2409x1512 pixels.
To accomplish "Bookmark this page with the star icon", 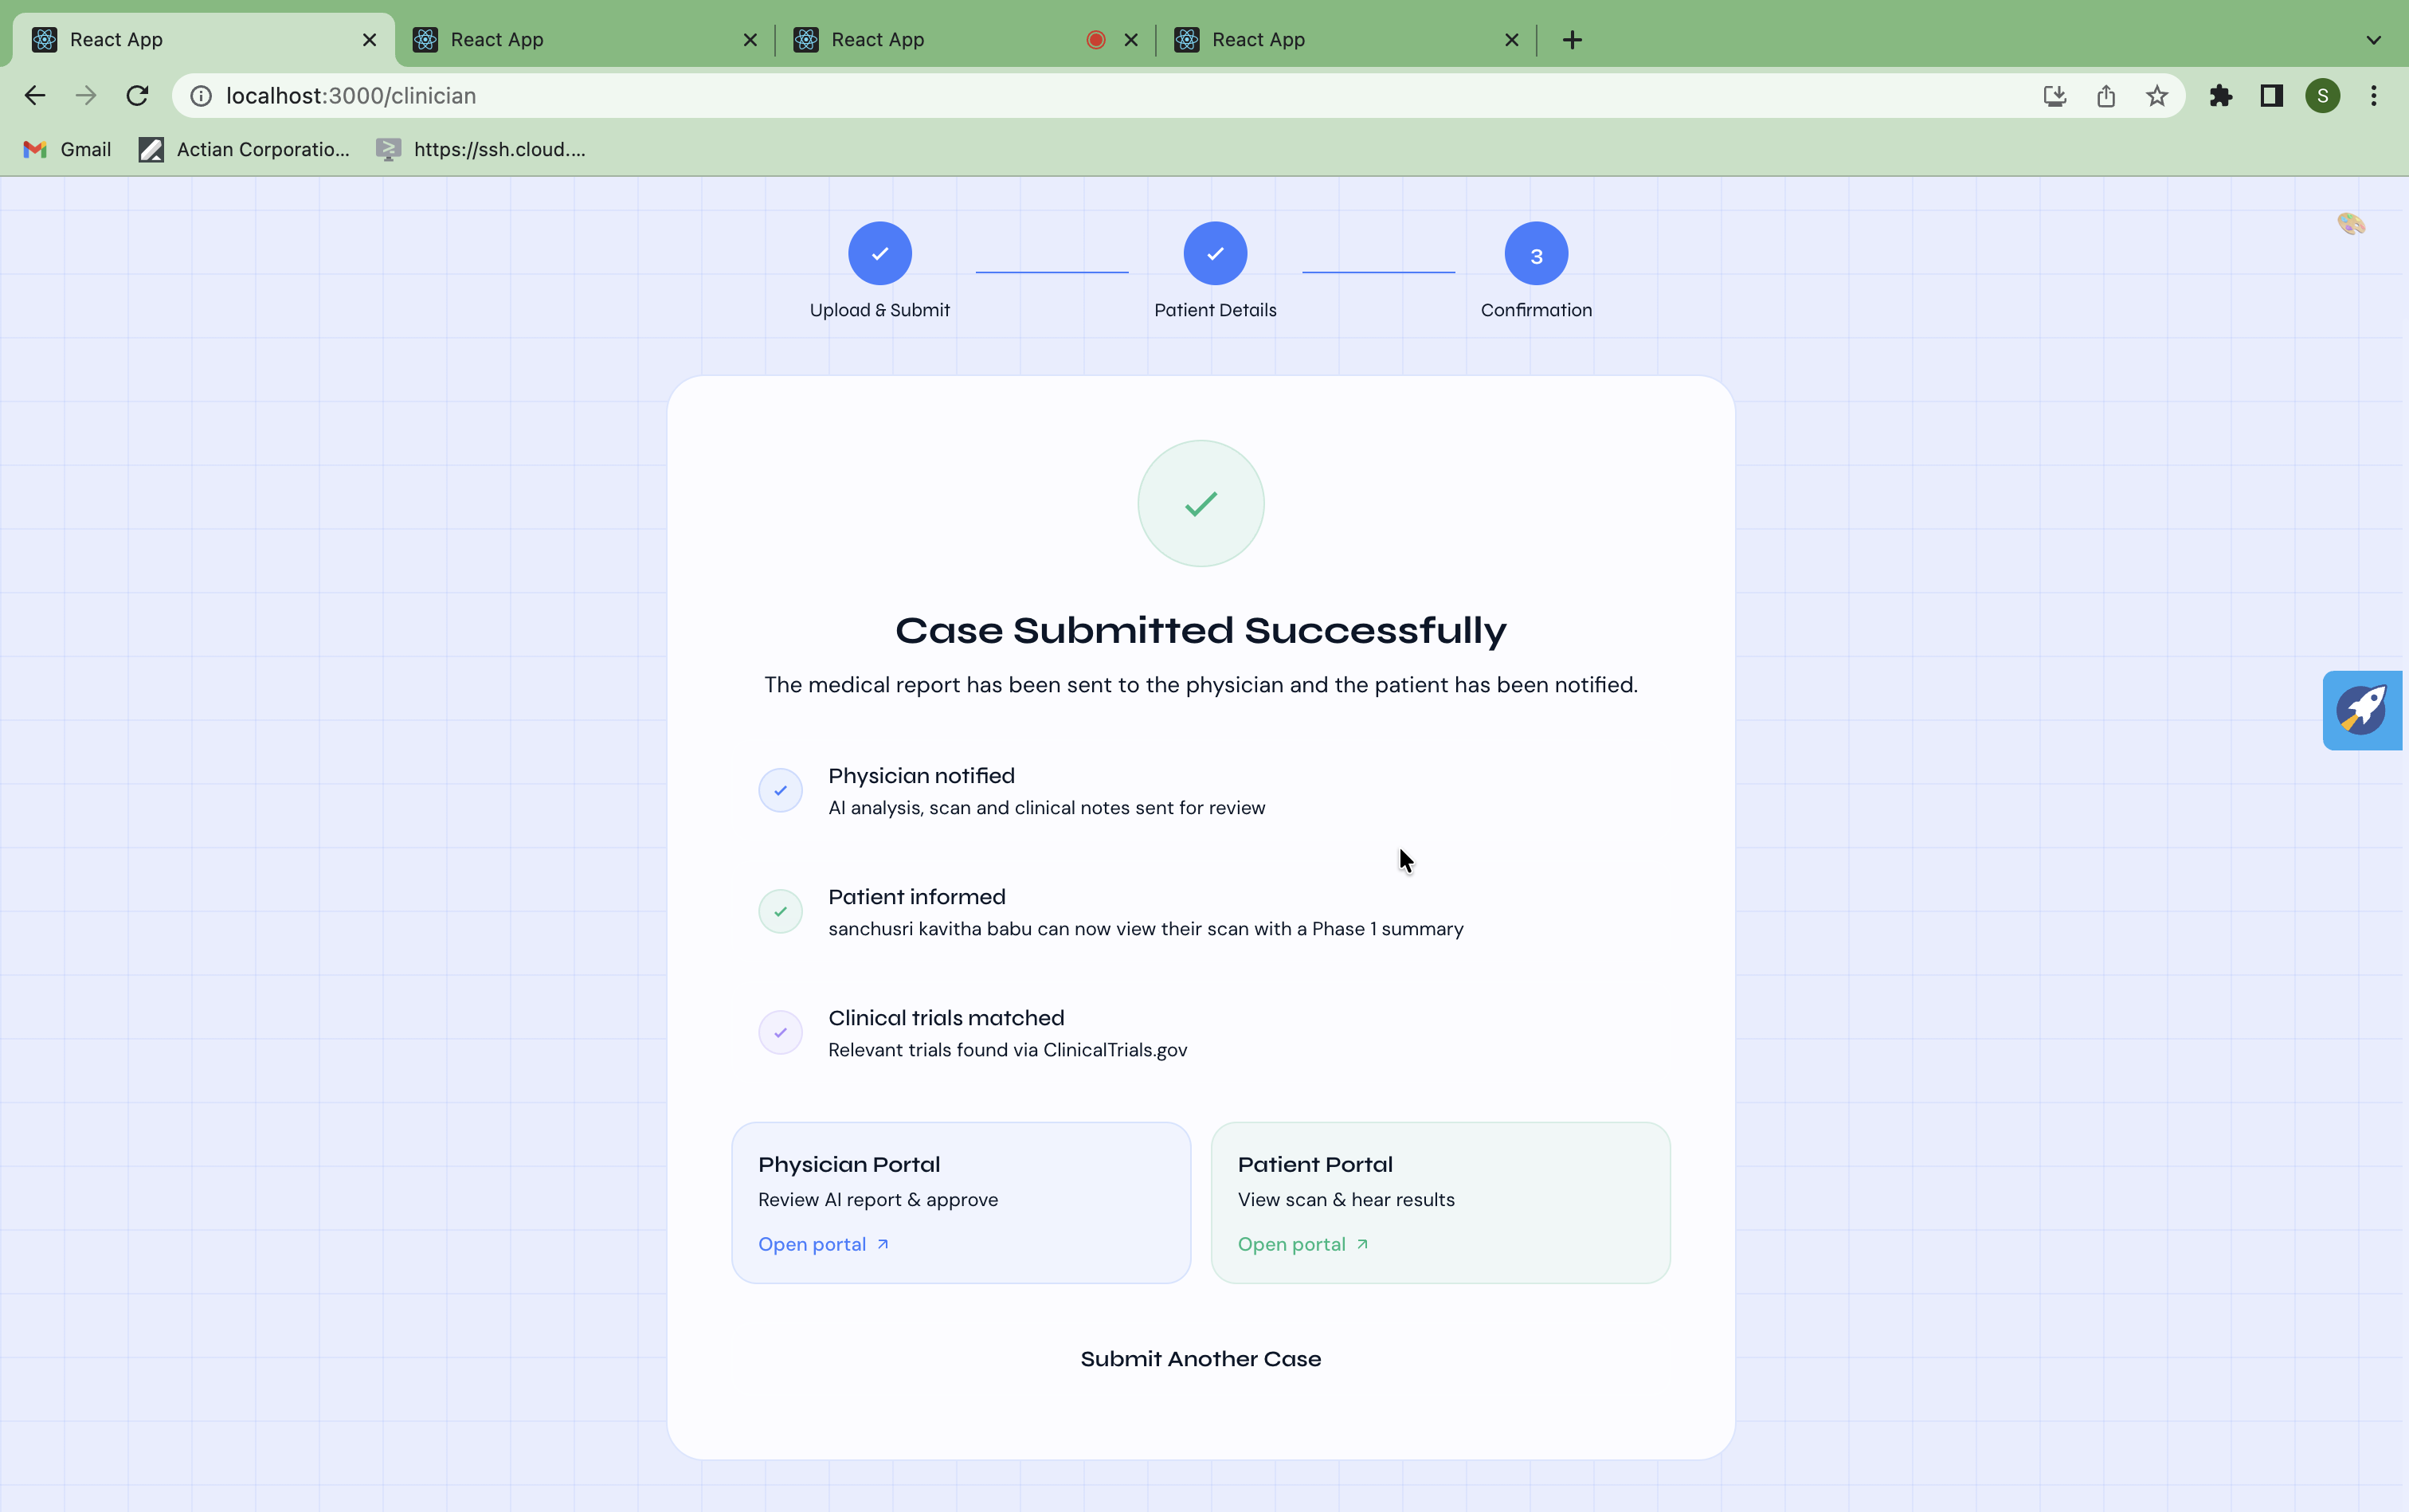I will 2157,96.
